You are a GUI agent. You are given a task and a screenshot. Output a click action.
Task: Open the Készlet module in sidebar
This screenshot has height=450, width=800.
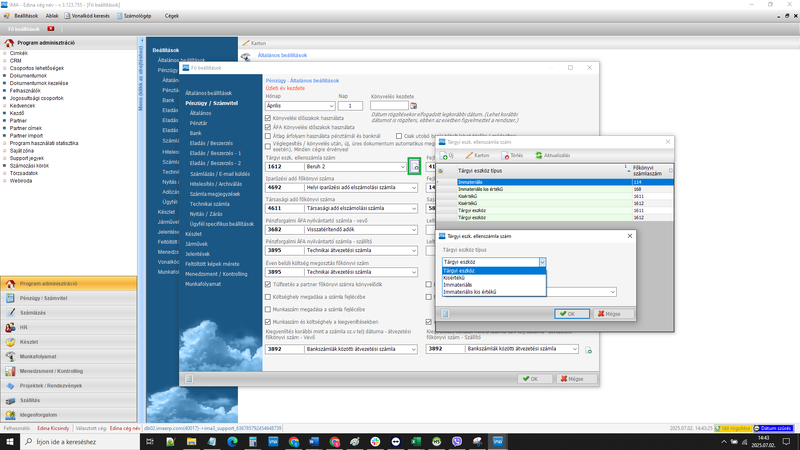[x=29, y=341]
